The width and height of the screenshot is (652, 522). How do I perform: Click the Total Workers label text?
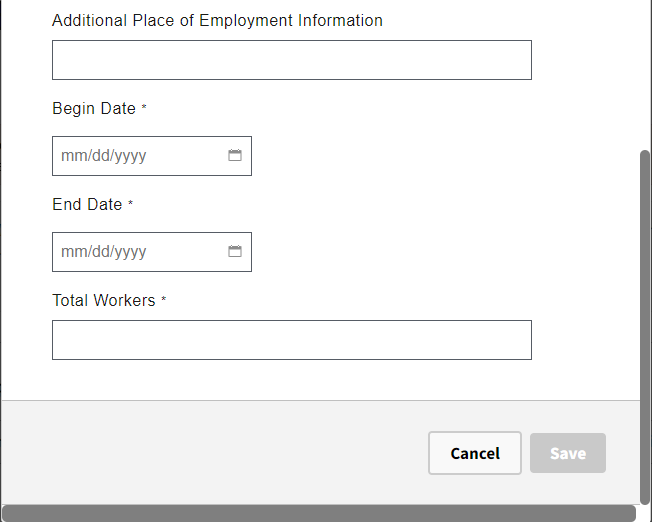tap(103, 300)
